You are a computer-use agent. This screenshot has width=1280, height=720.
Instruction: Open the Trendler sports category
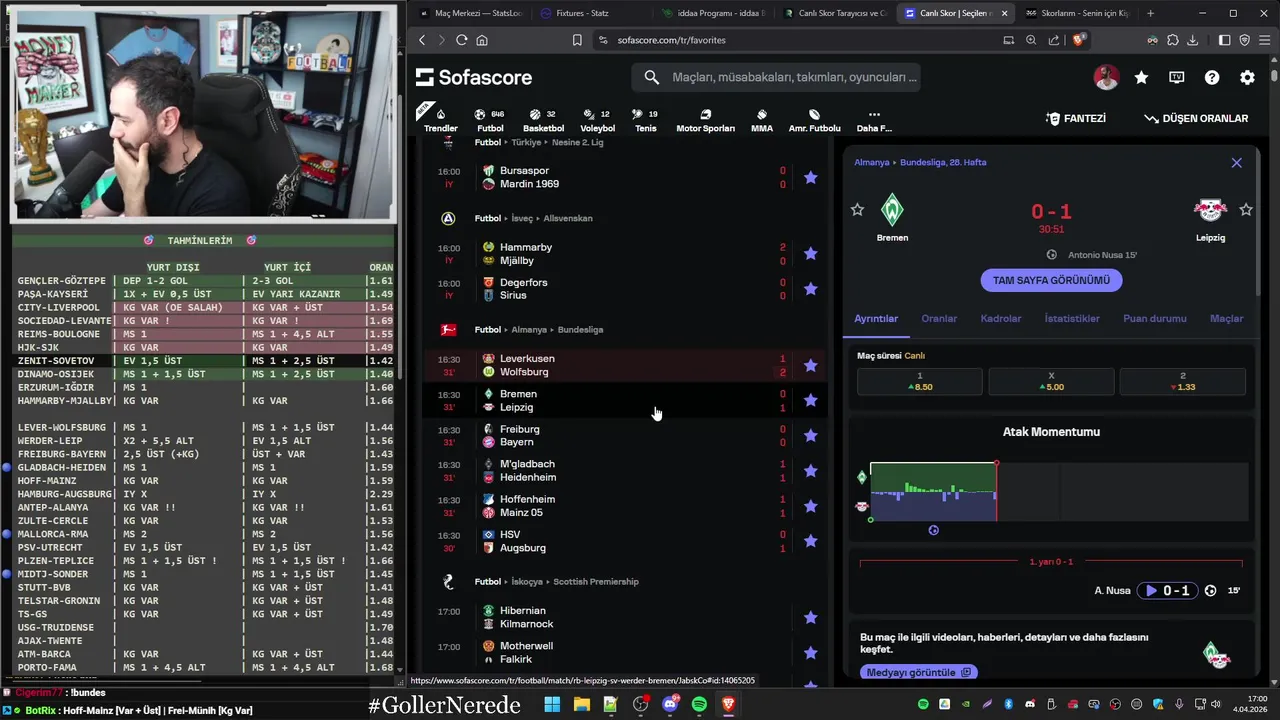click(x=440, y=120)
